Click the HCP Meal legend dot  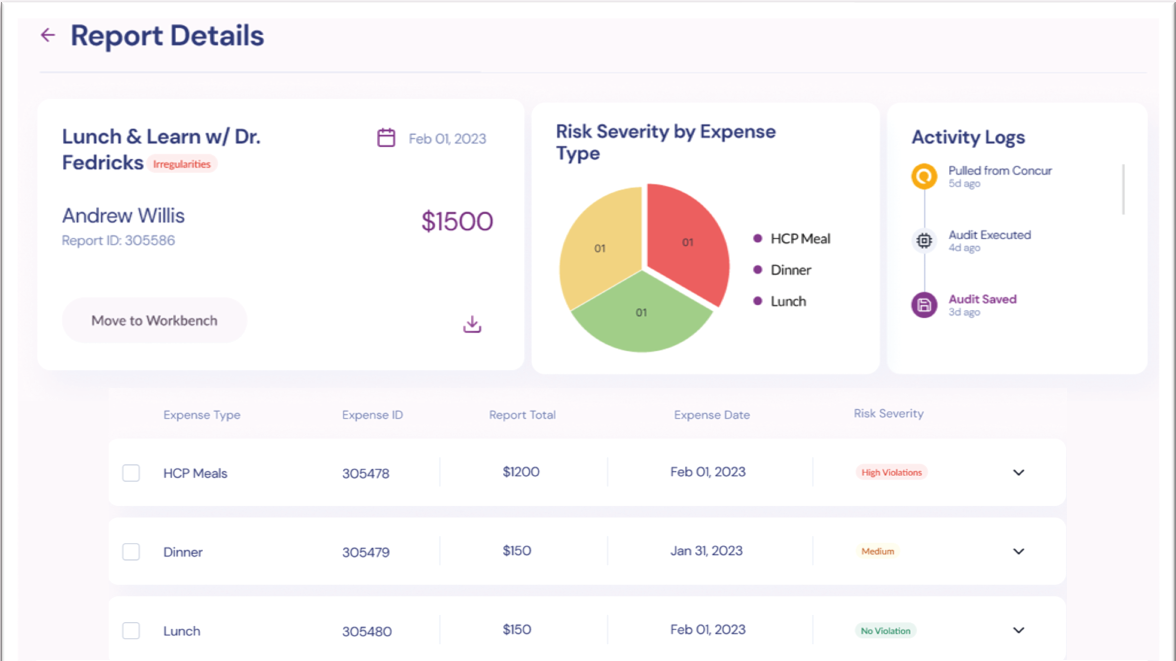757,239
